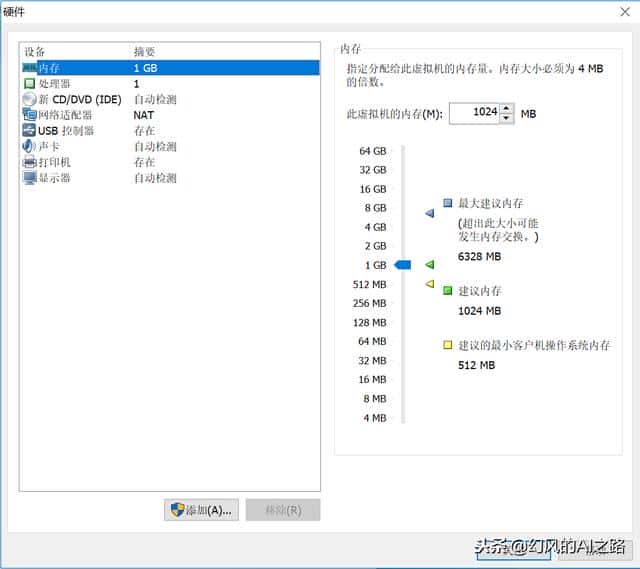
Task: Click the blue memory slider handle at 1 GB
Action: pos(403,265)
